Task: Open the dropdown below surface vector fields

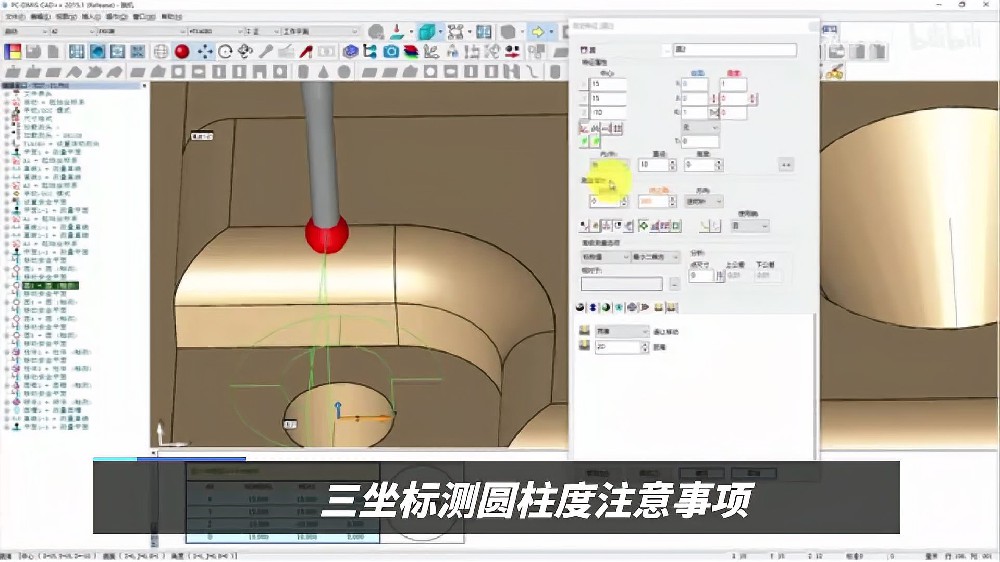Action: [x=700, y=128]
